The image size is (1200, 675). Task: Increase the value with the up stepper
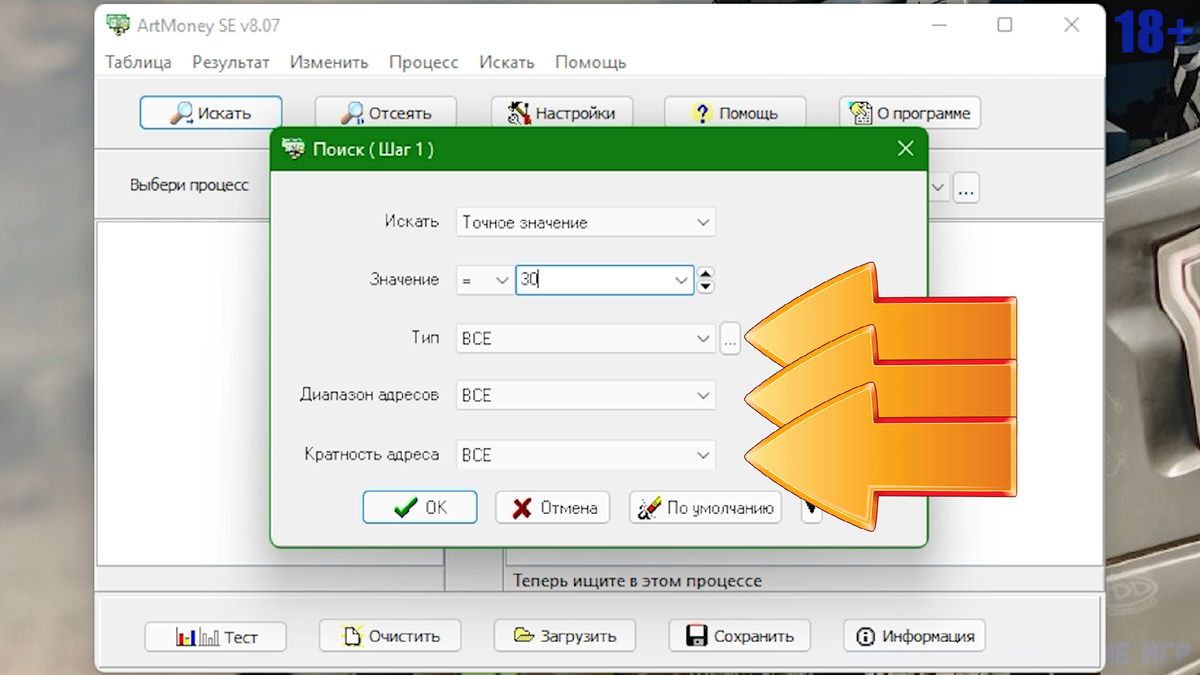pos(706,274)
